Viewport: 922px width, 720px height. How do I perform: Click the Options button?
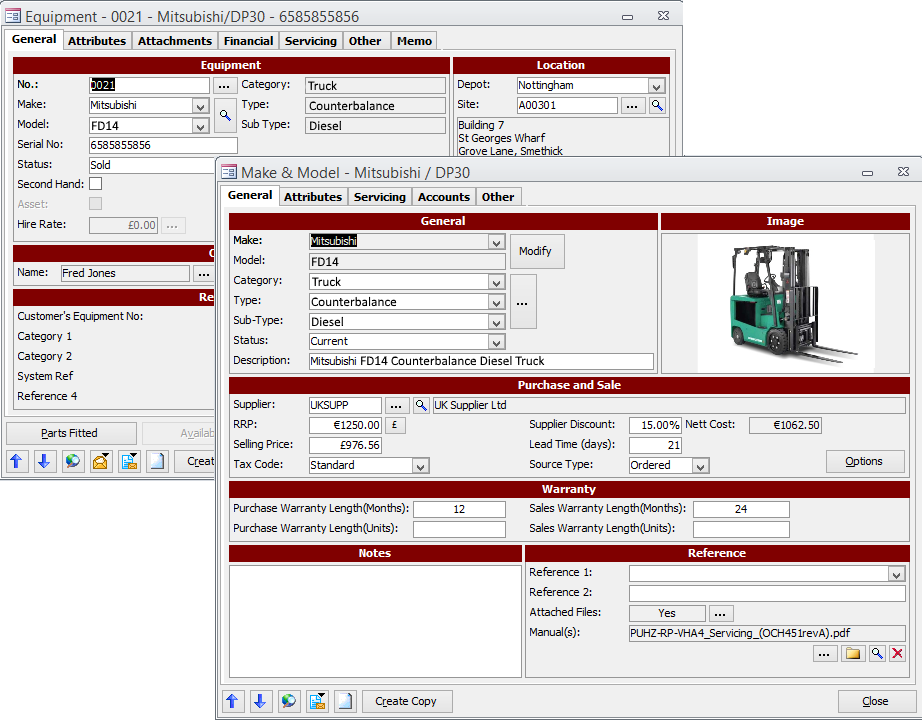coord(864,461)
